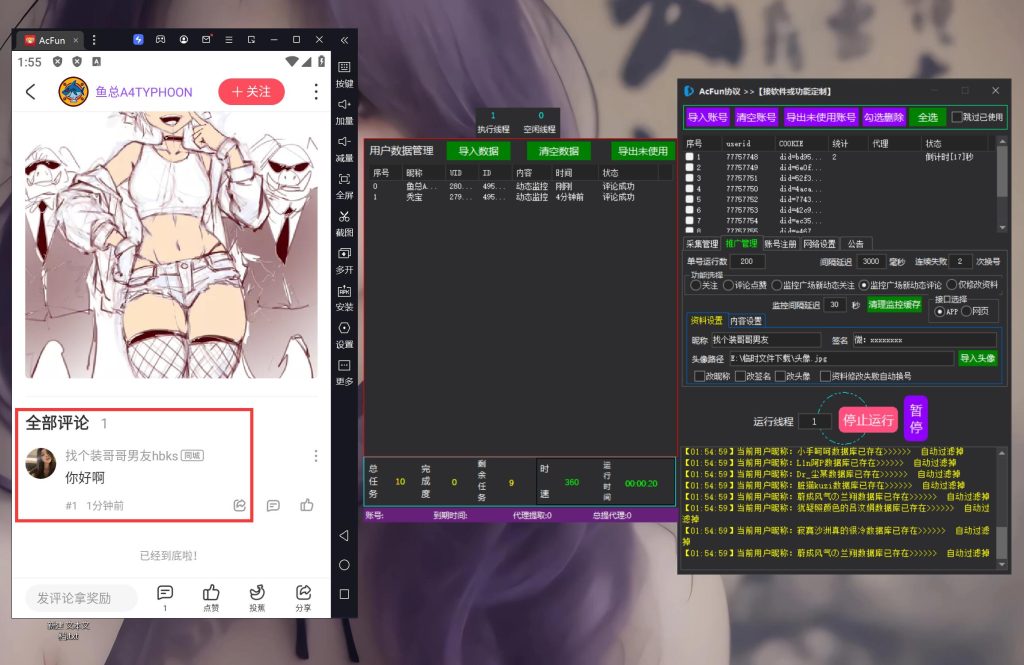Switch to the 公告 tab
This screenshot has height=665, width=1024.
[856, 244]
